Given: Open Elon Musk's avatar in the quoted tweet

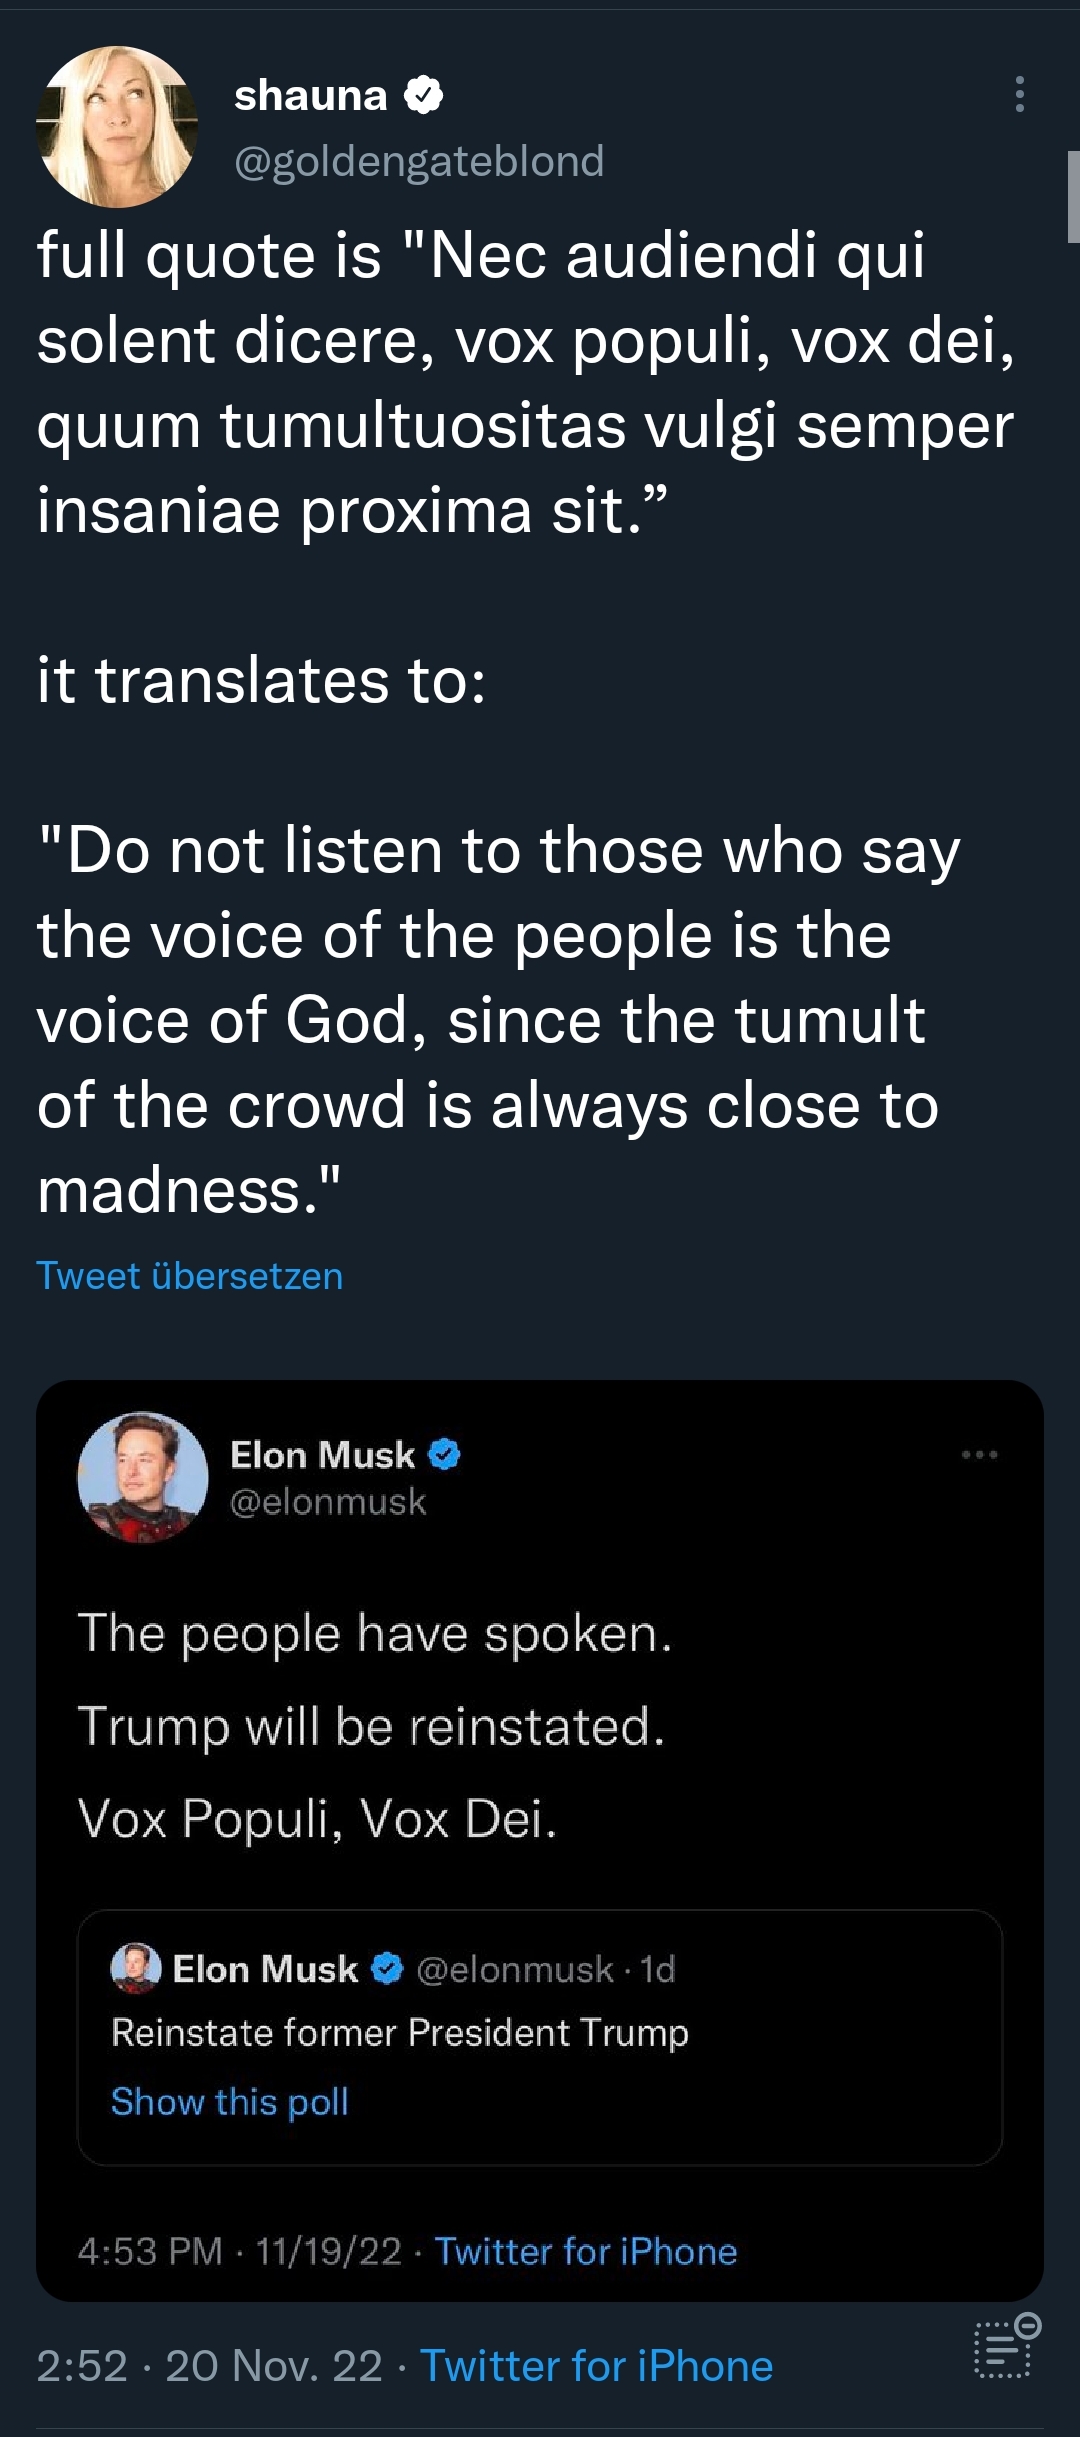Looking at the screenshot, I should click(143, 1477).
